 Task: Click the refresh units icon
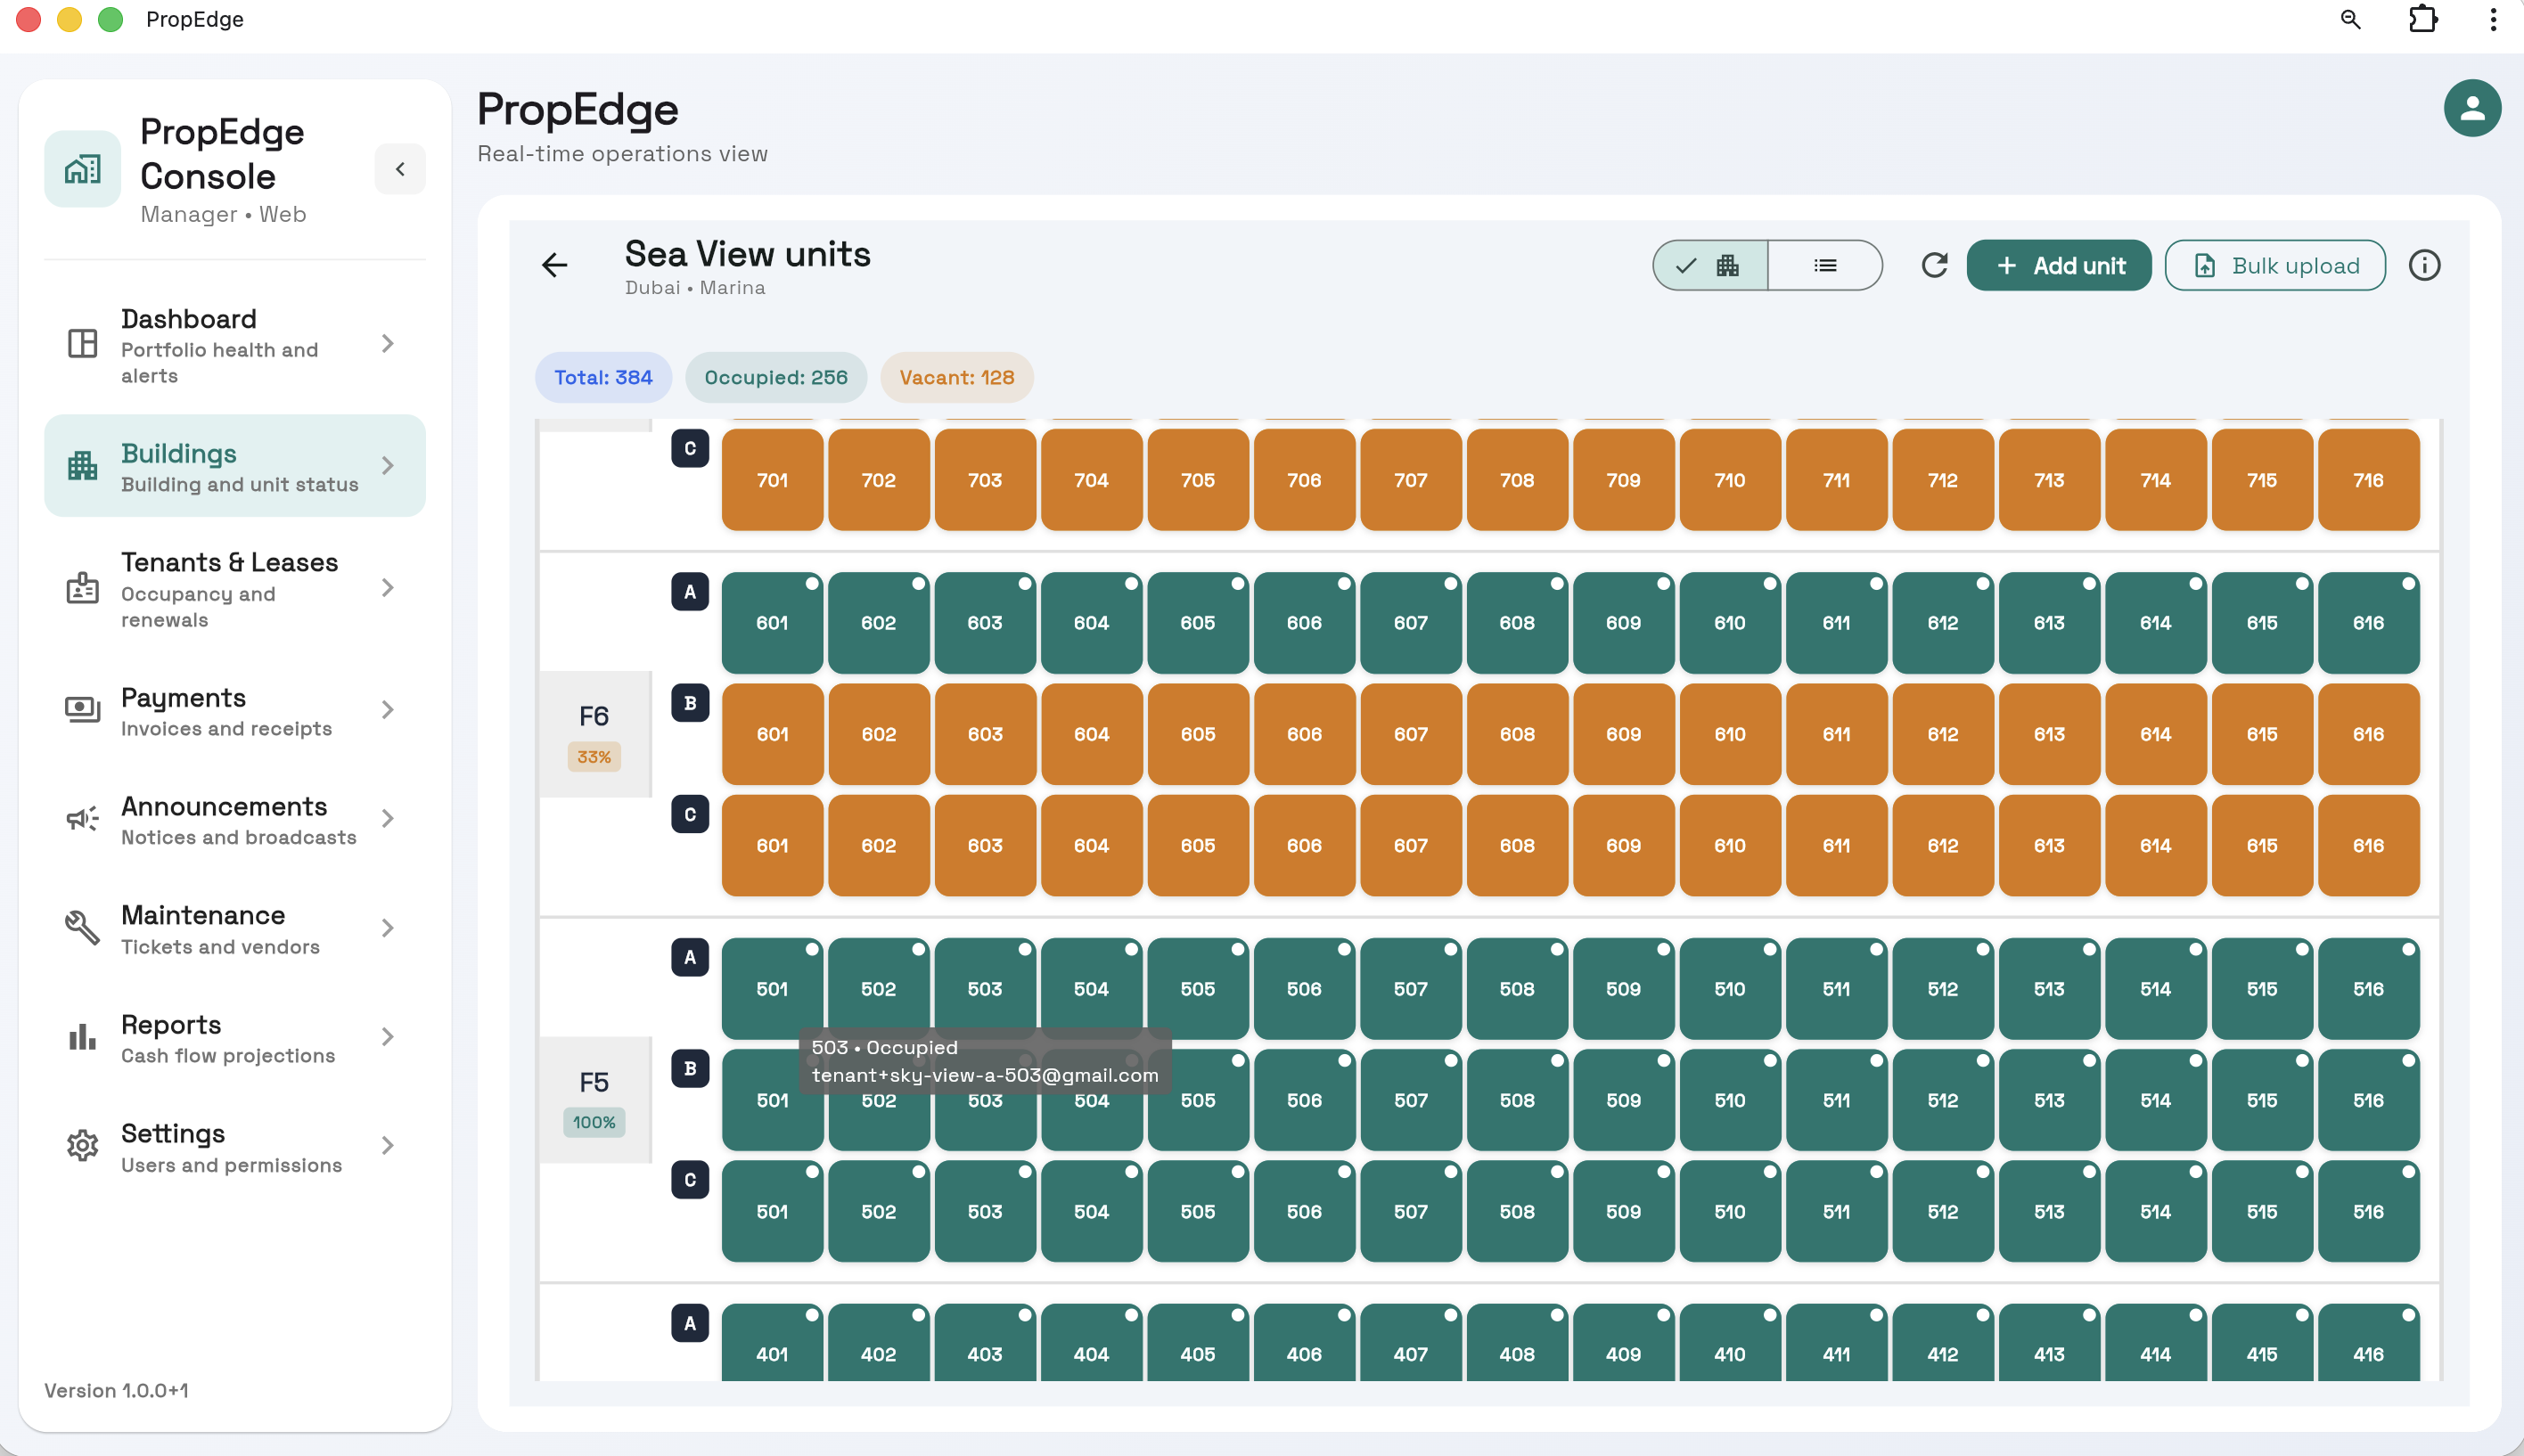tap(1934, 265)
